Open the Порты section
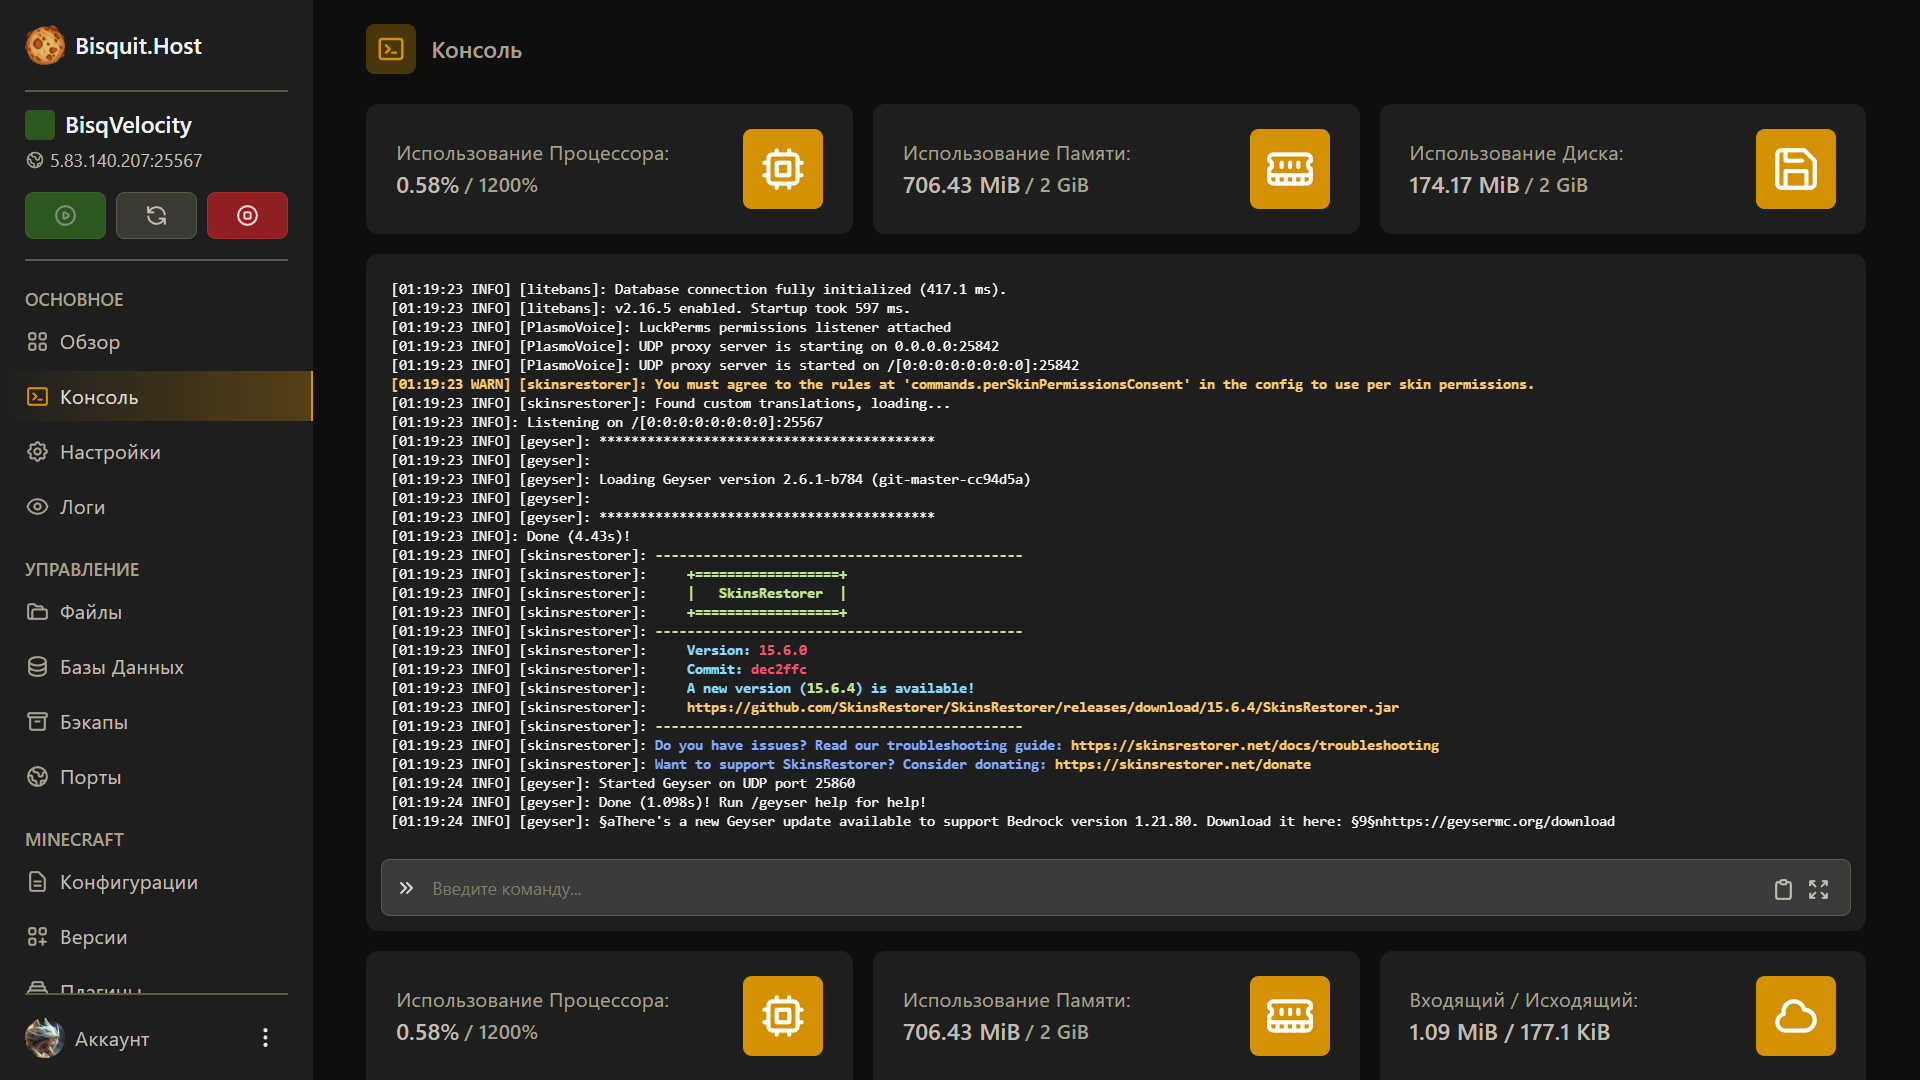The image size is (1920, 1080). (90, 777)
